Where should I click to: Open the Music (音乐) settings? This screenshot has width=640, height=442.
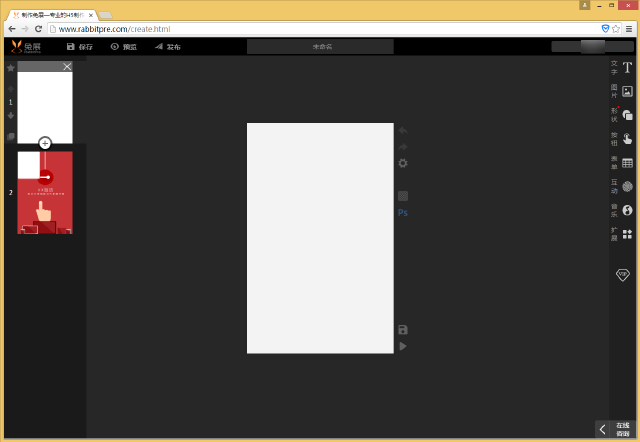[627, 210]
